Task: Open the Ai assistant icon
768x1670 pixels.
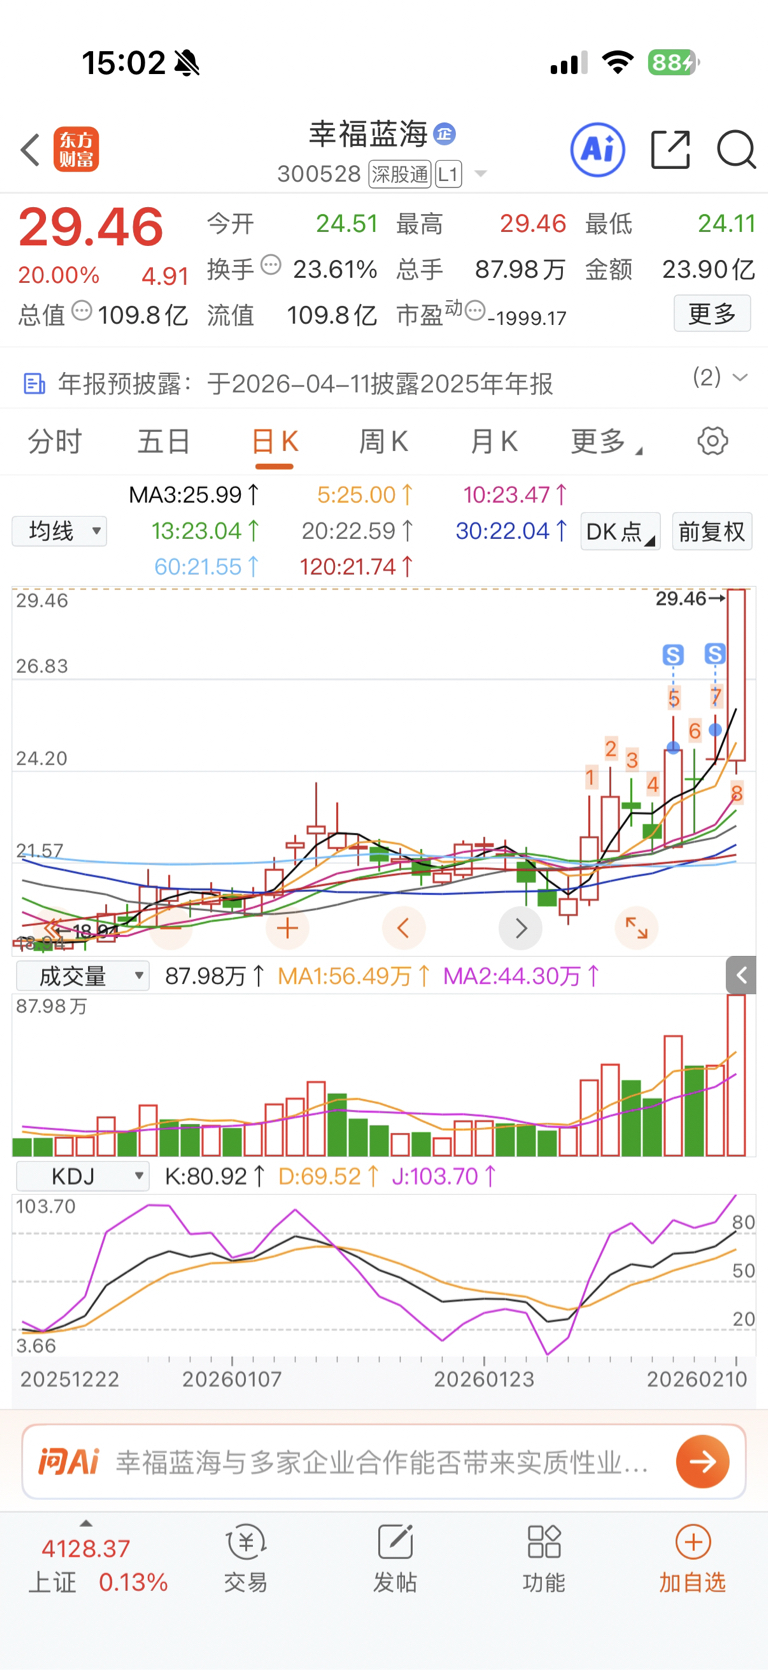Action: click(x=598, y=150)
